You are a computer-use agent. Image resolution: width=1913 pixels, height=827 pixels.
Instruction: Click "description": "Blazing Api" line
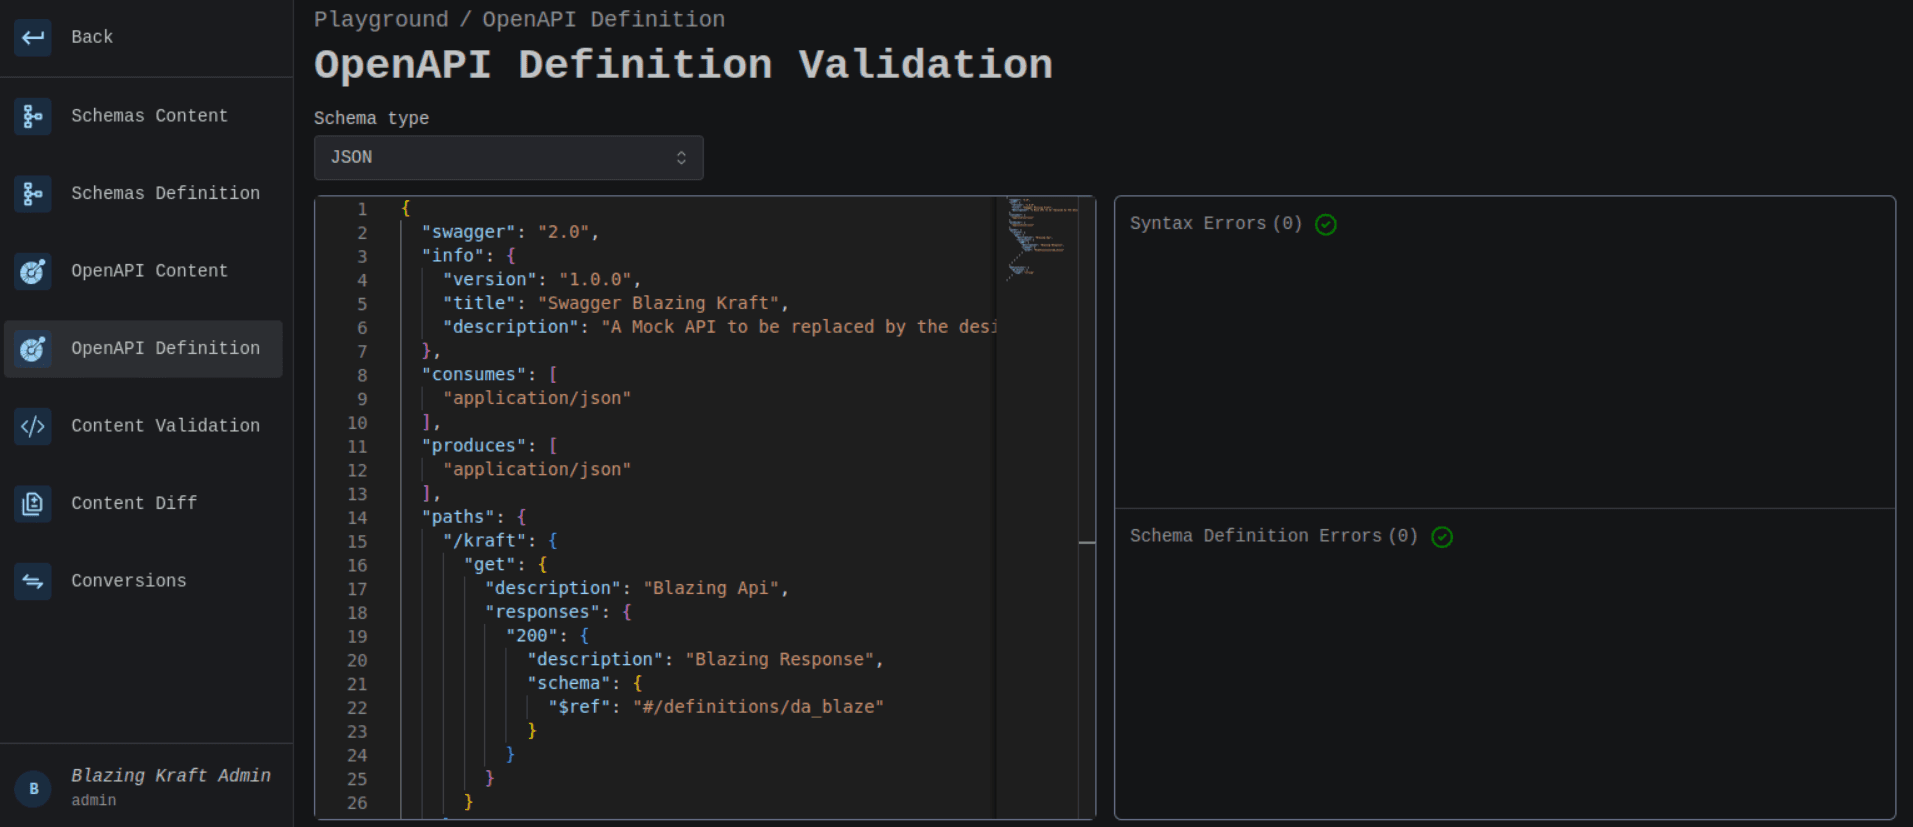(x=637, y=588)
